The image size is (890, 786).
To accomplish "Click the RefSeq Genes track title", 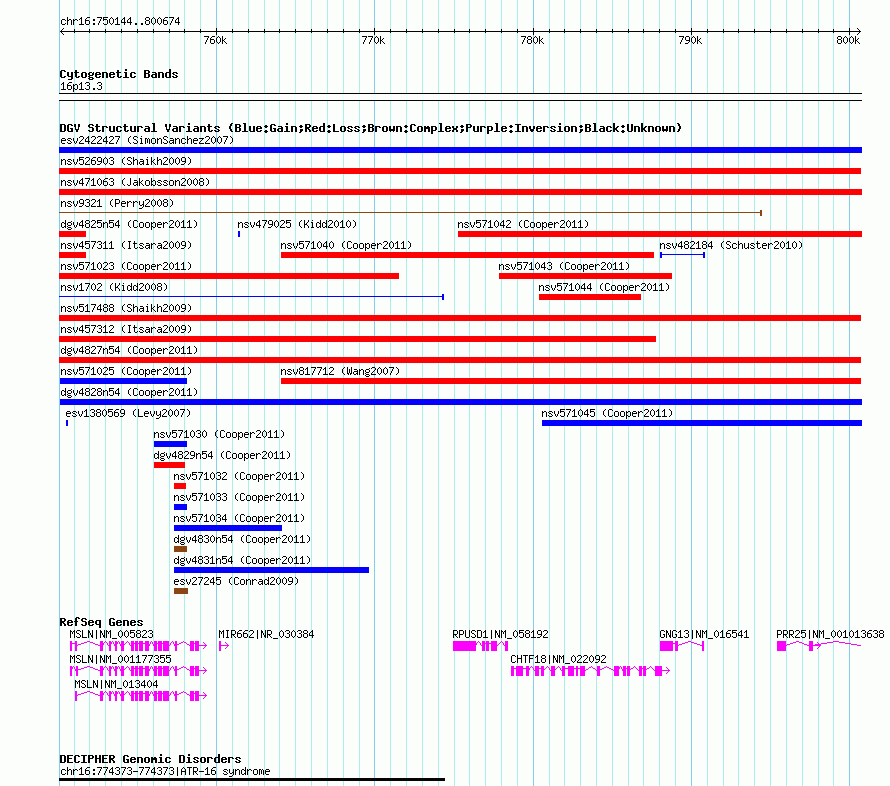I will point(101,622).
